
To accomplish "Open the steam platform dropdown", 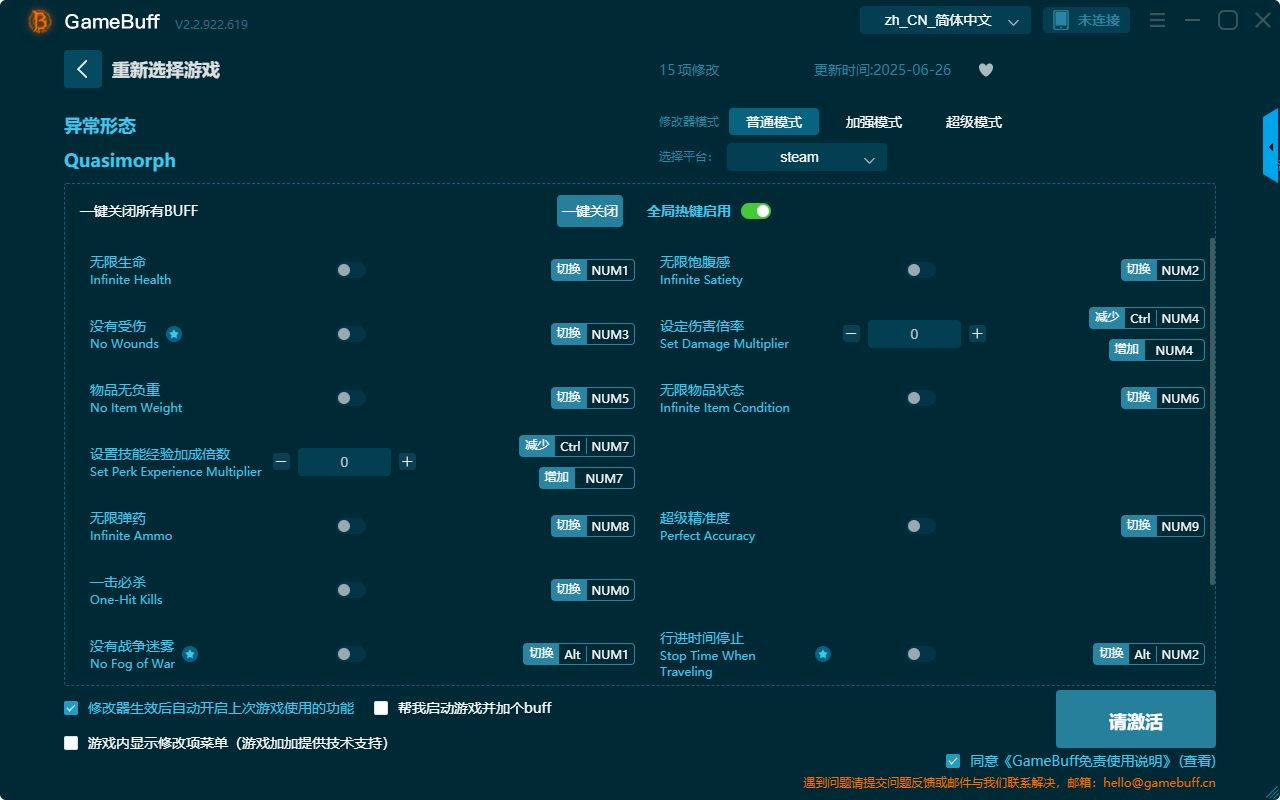I will pos(807,157).
